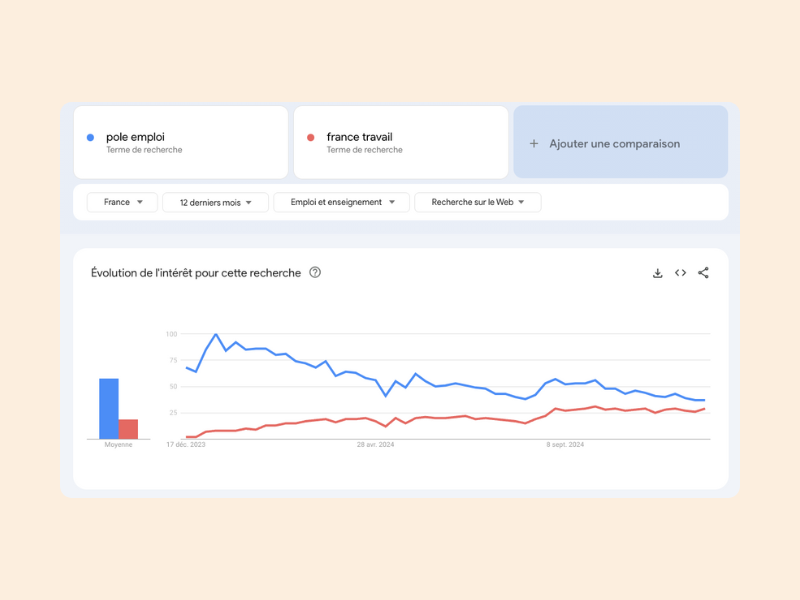Open the France region dropdown
The width and height of the screenshot is (800, 600).
click(x=121, y=202)
